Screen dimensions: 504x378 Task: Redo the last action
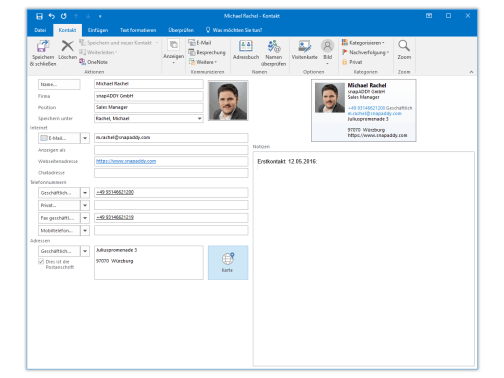(64, 16)
